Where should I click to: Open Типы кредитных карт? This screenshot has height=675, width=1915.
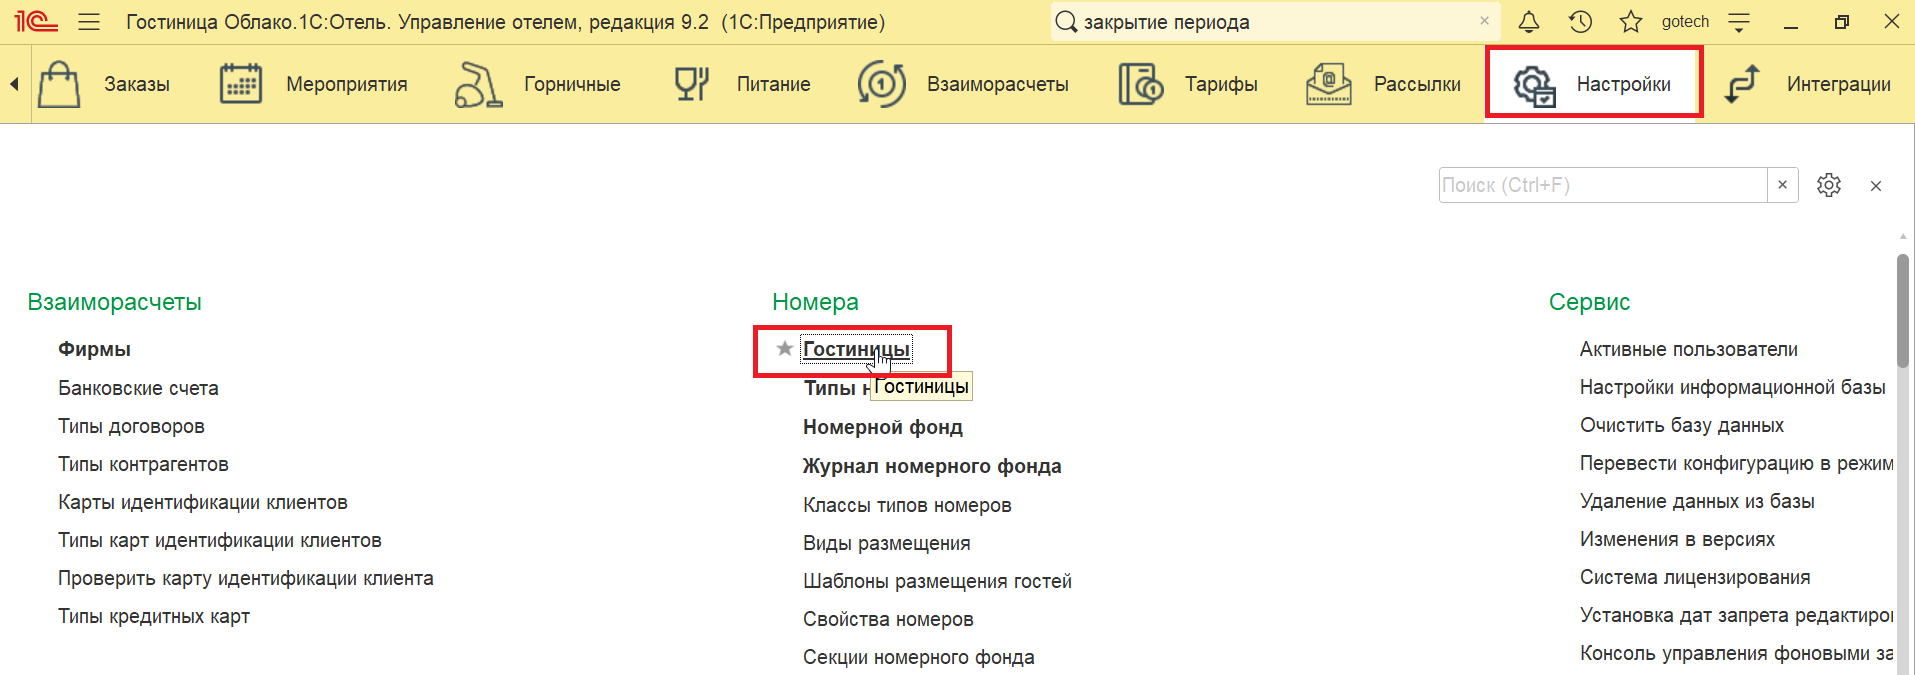[x=154, y=616]
